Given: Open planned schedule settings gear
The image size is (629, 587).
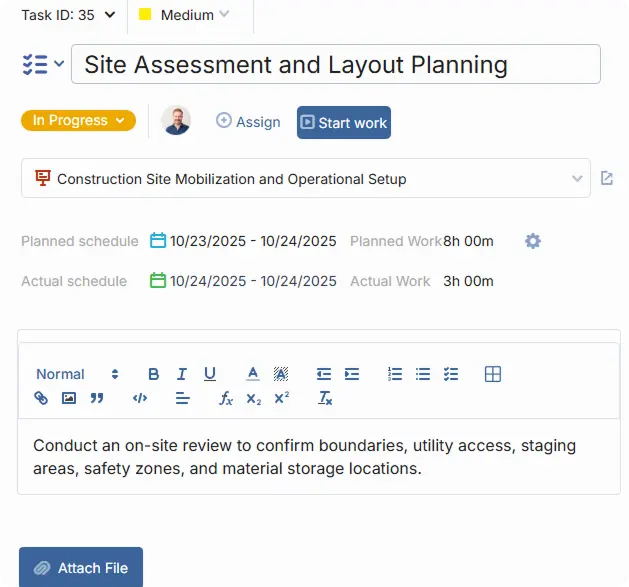Looking at the screenshot, I should pyautogui.click(x=533, y=241).
